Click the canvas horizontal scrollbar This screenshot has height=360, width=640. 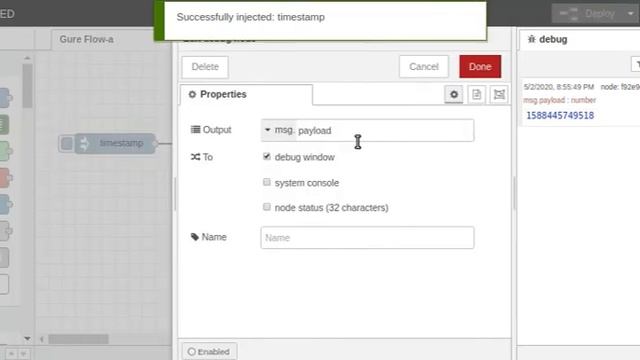78,339
